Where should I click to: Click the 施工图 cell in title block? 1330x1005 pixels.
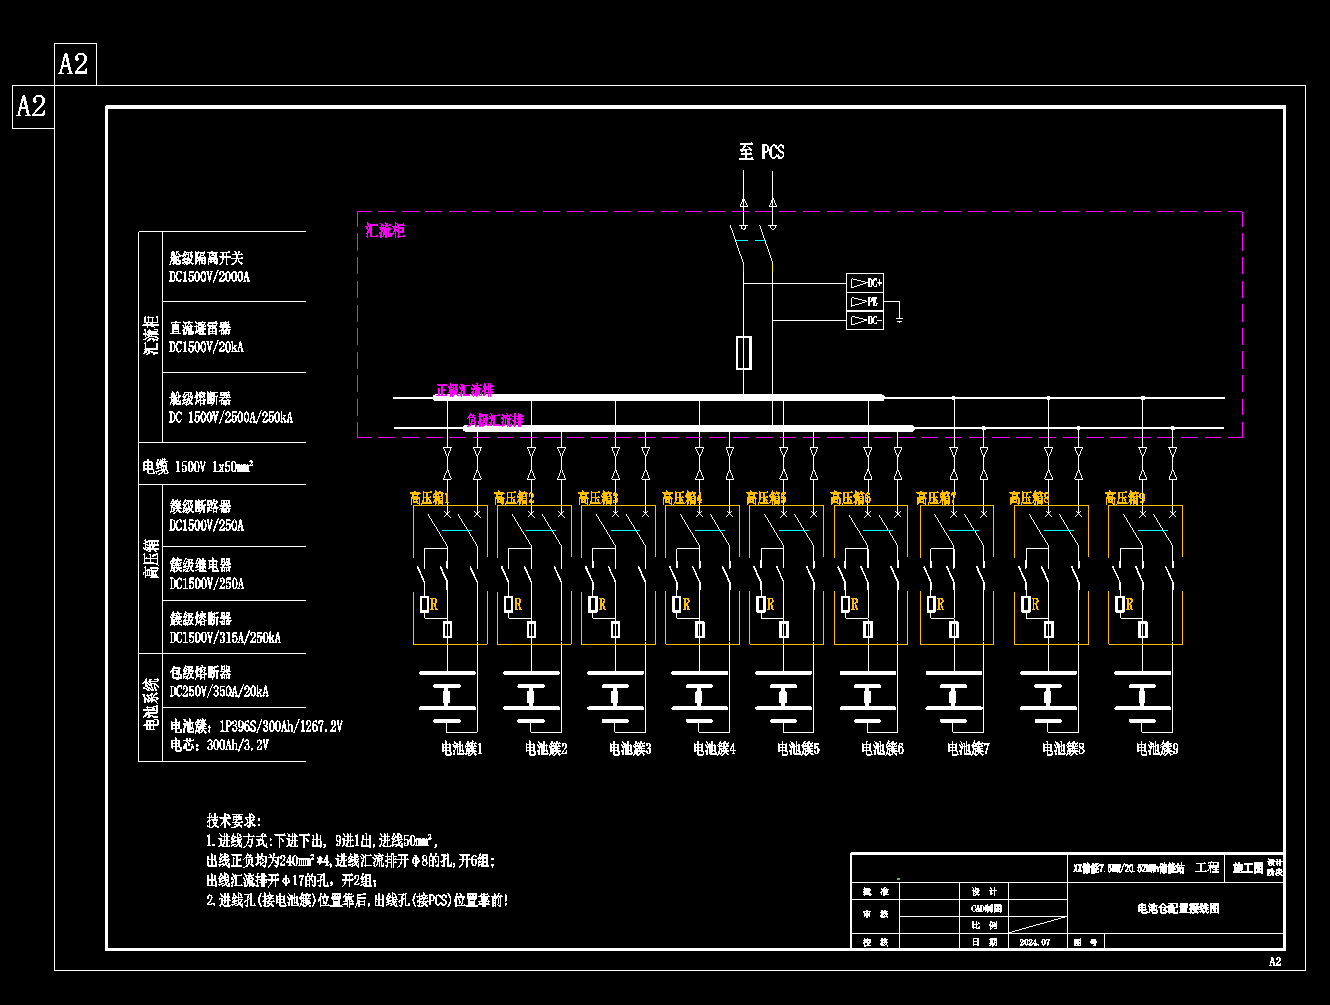click(x=1247, y=867)
